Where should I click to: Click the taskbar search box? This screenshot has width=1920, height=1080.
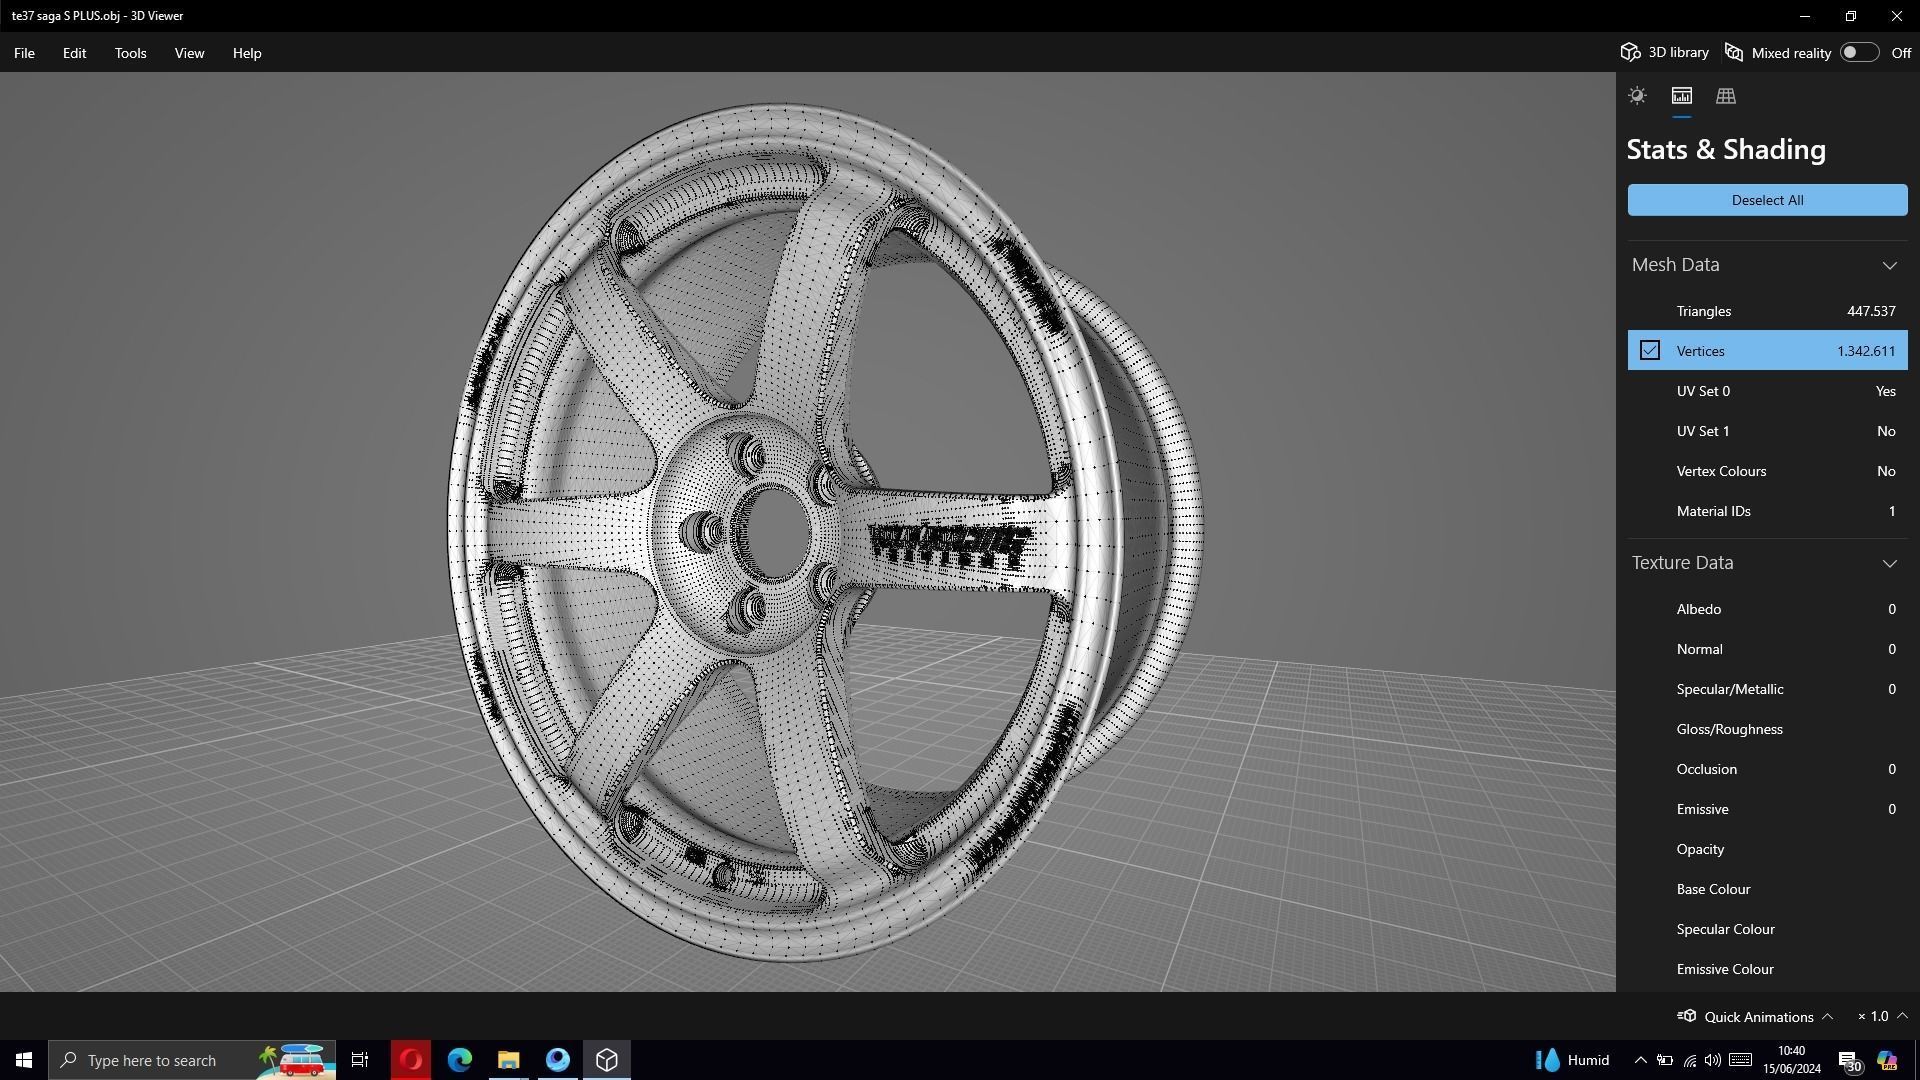[x=193, y=1060]
